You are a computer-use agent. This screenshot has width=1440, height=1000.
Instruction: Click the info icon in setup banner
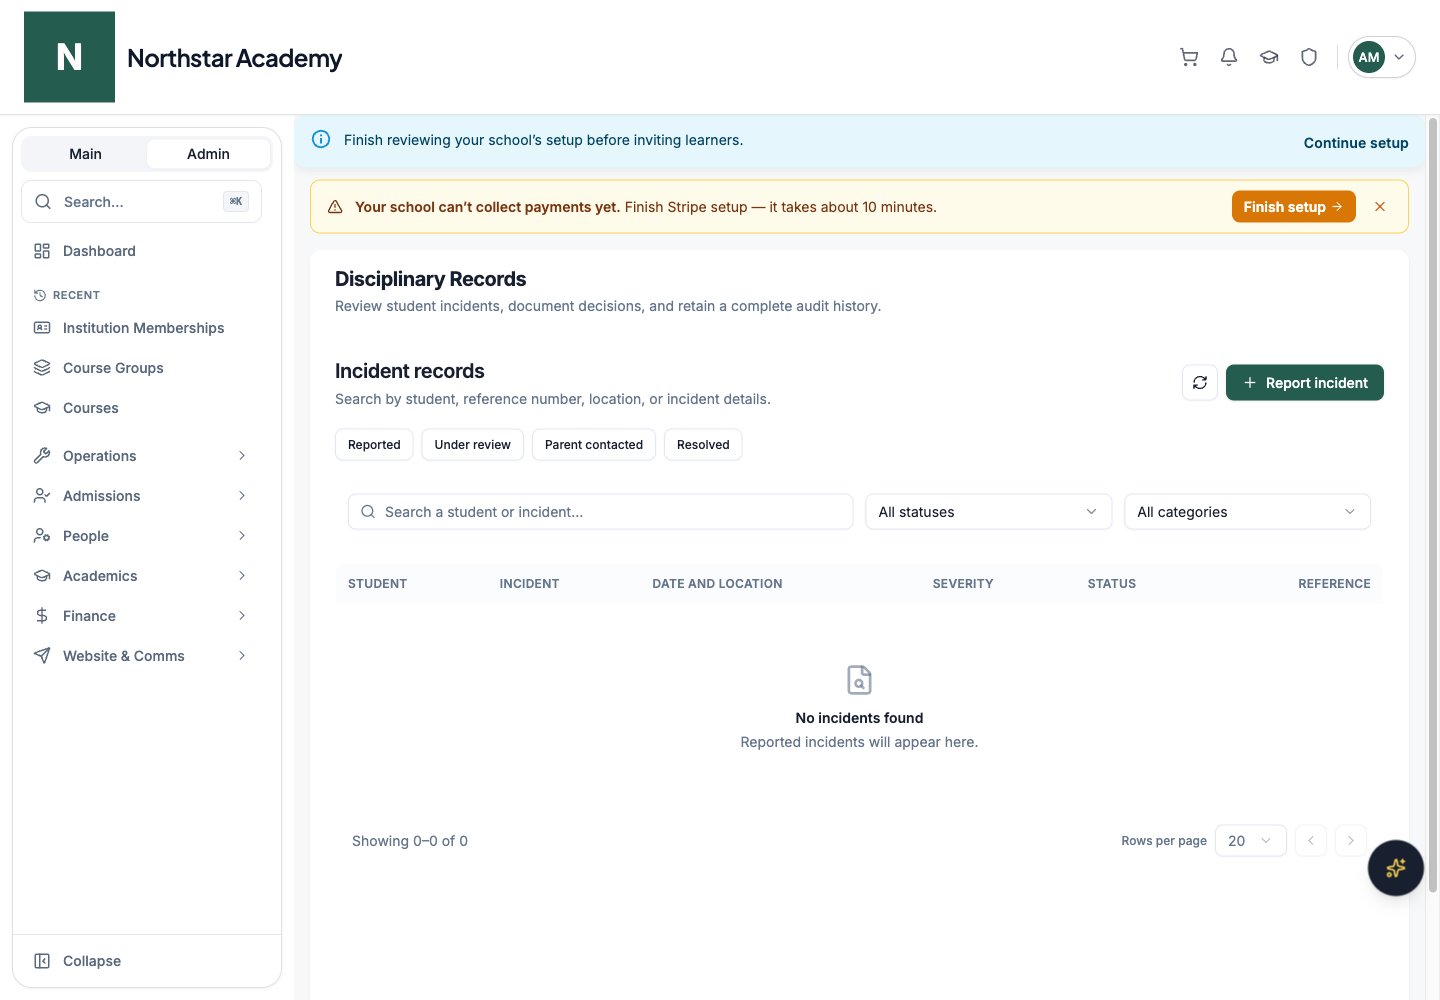[x=321, y=139]
